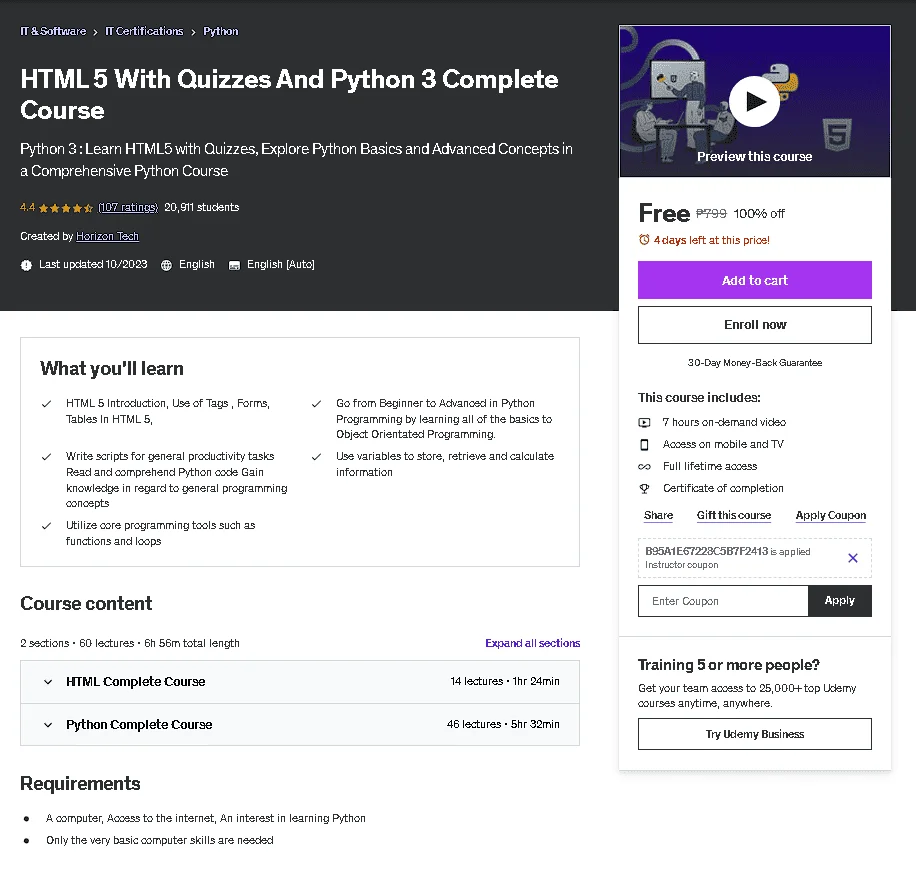Screen dimensions: 916x873
Task: Open Gift this course option
Action: 734,515
